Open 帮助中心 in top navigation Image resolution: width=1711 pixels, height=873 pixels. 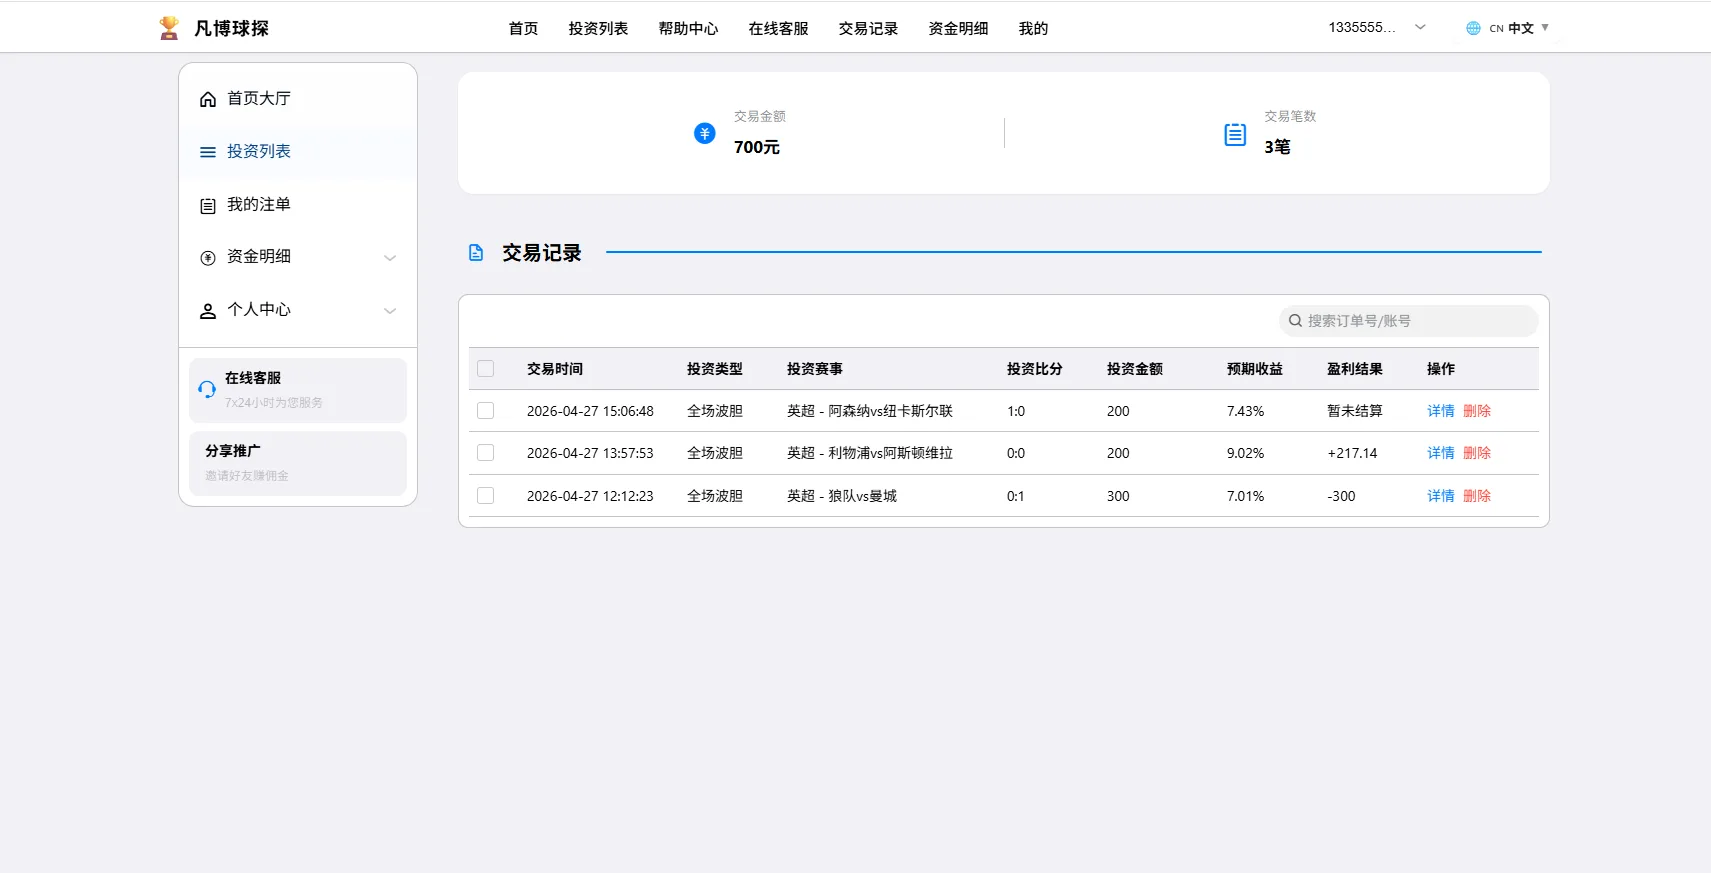click(688, 29)
